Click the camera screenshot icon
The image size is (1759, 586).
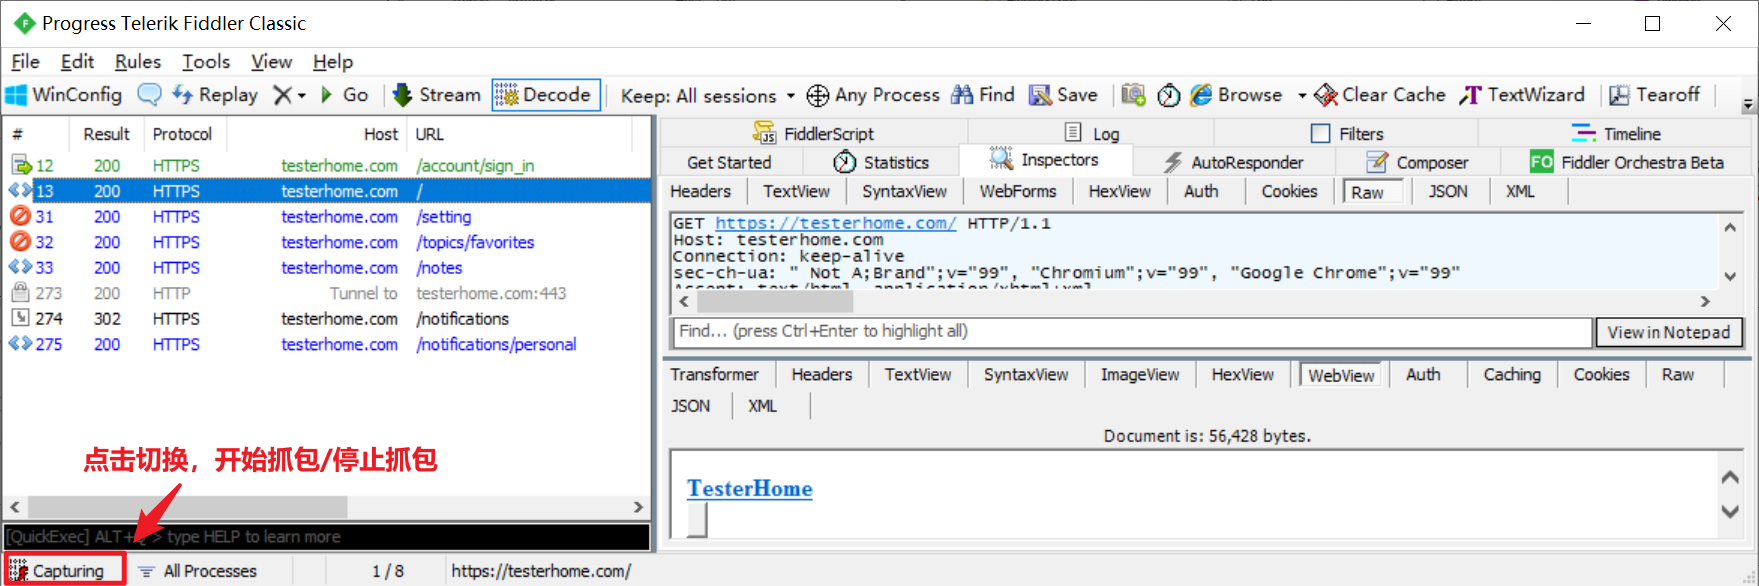1133,95
